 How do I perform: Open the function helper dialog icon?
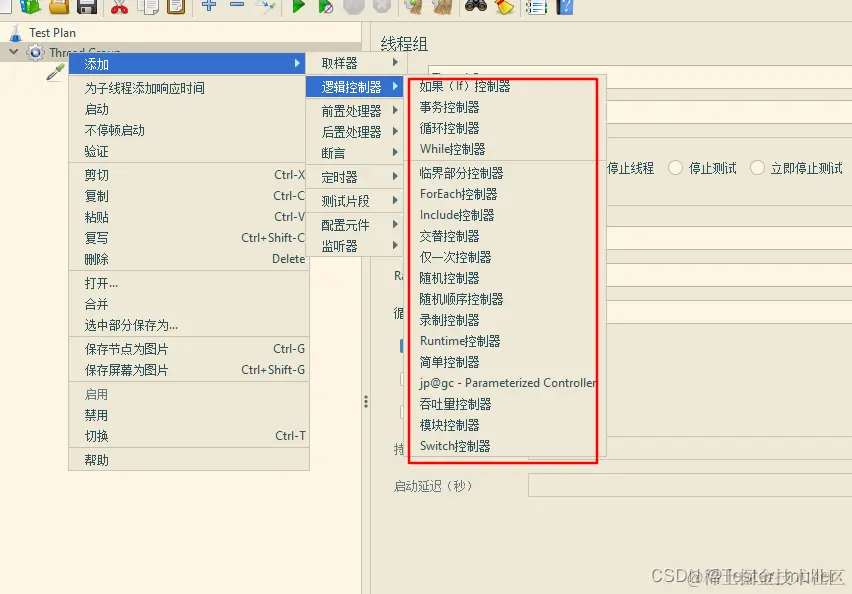pos(536,9)
